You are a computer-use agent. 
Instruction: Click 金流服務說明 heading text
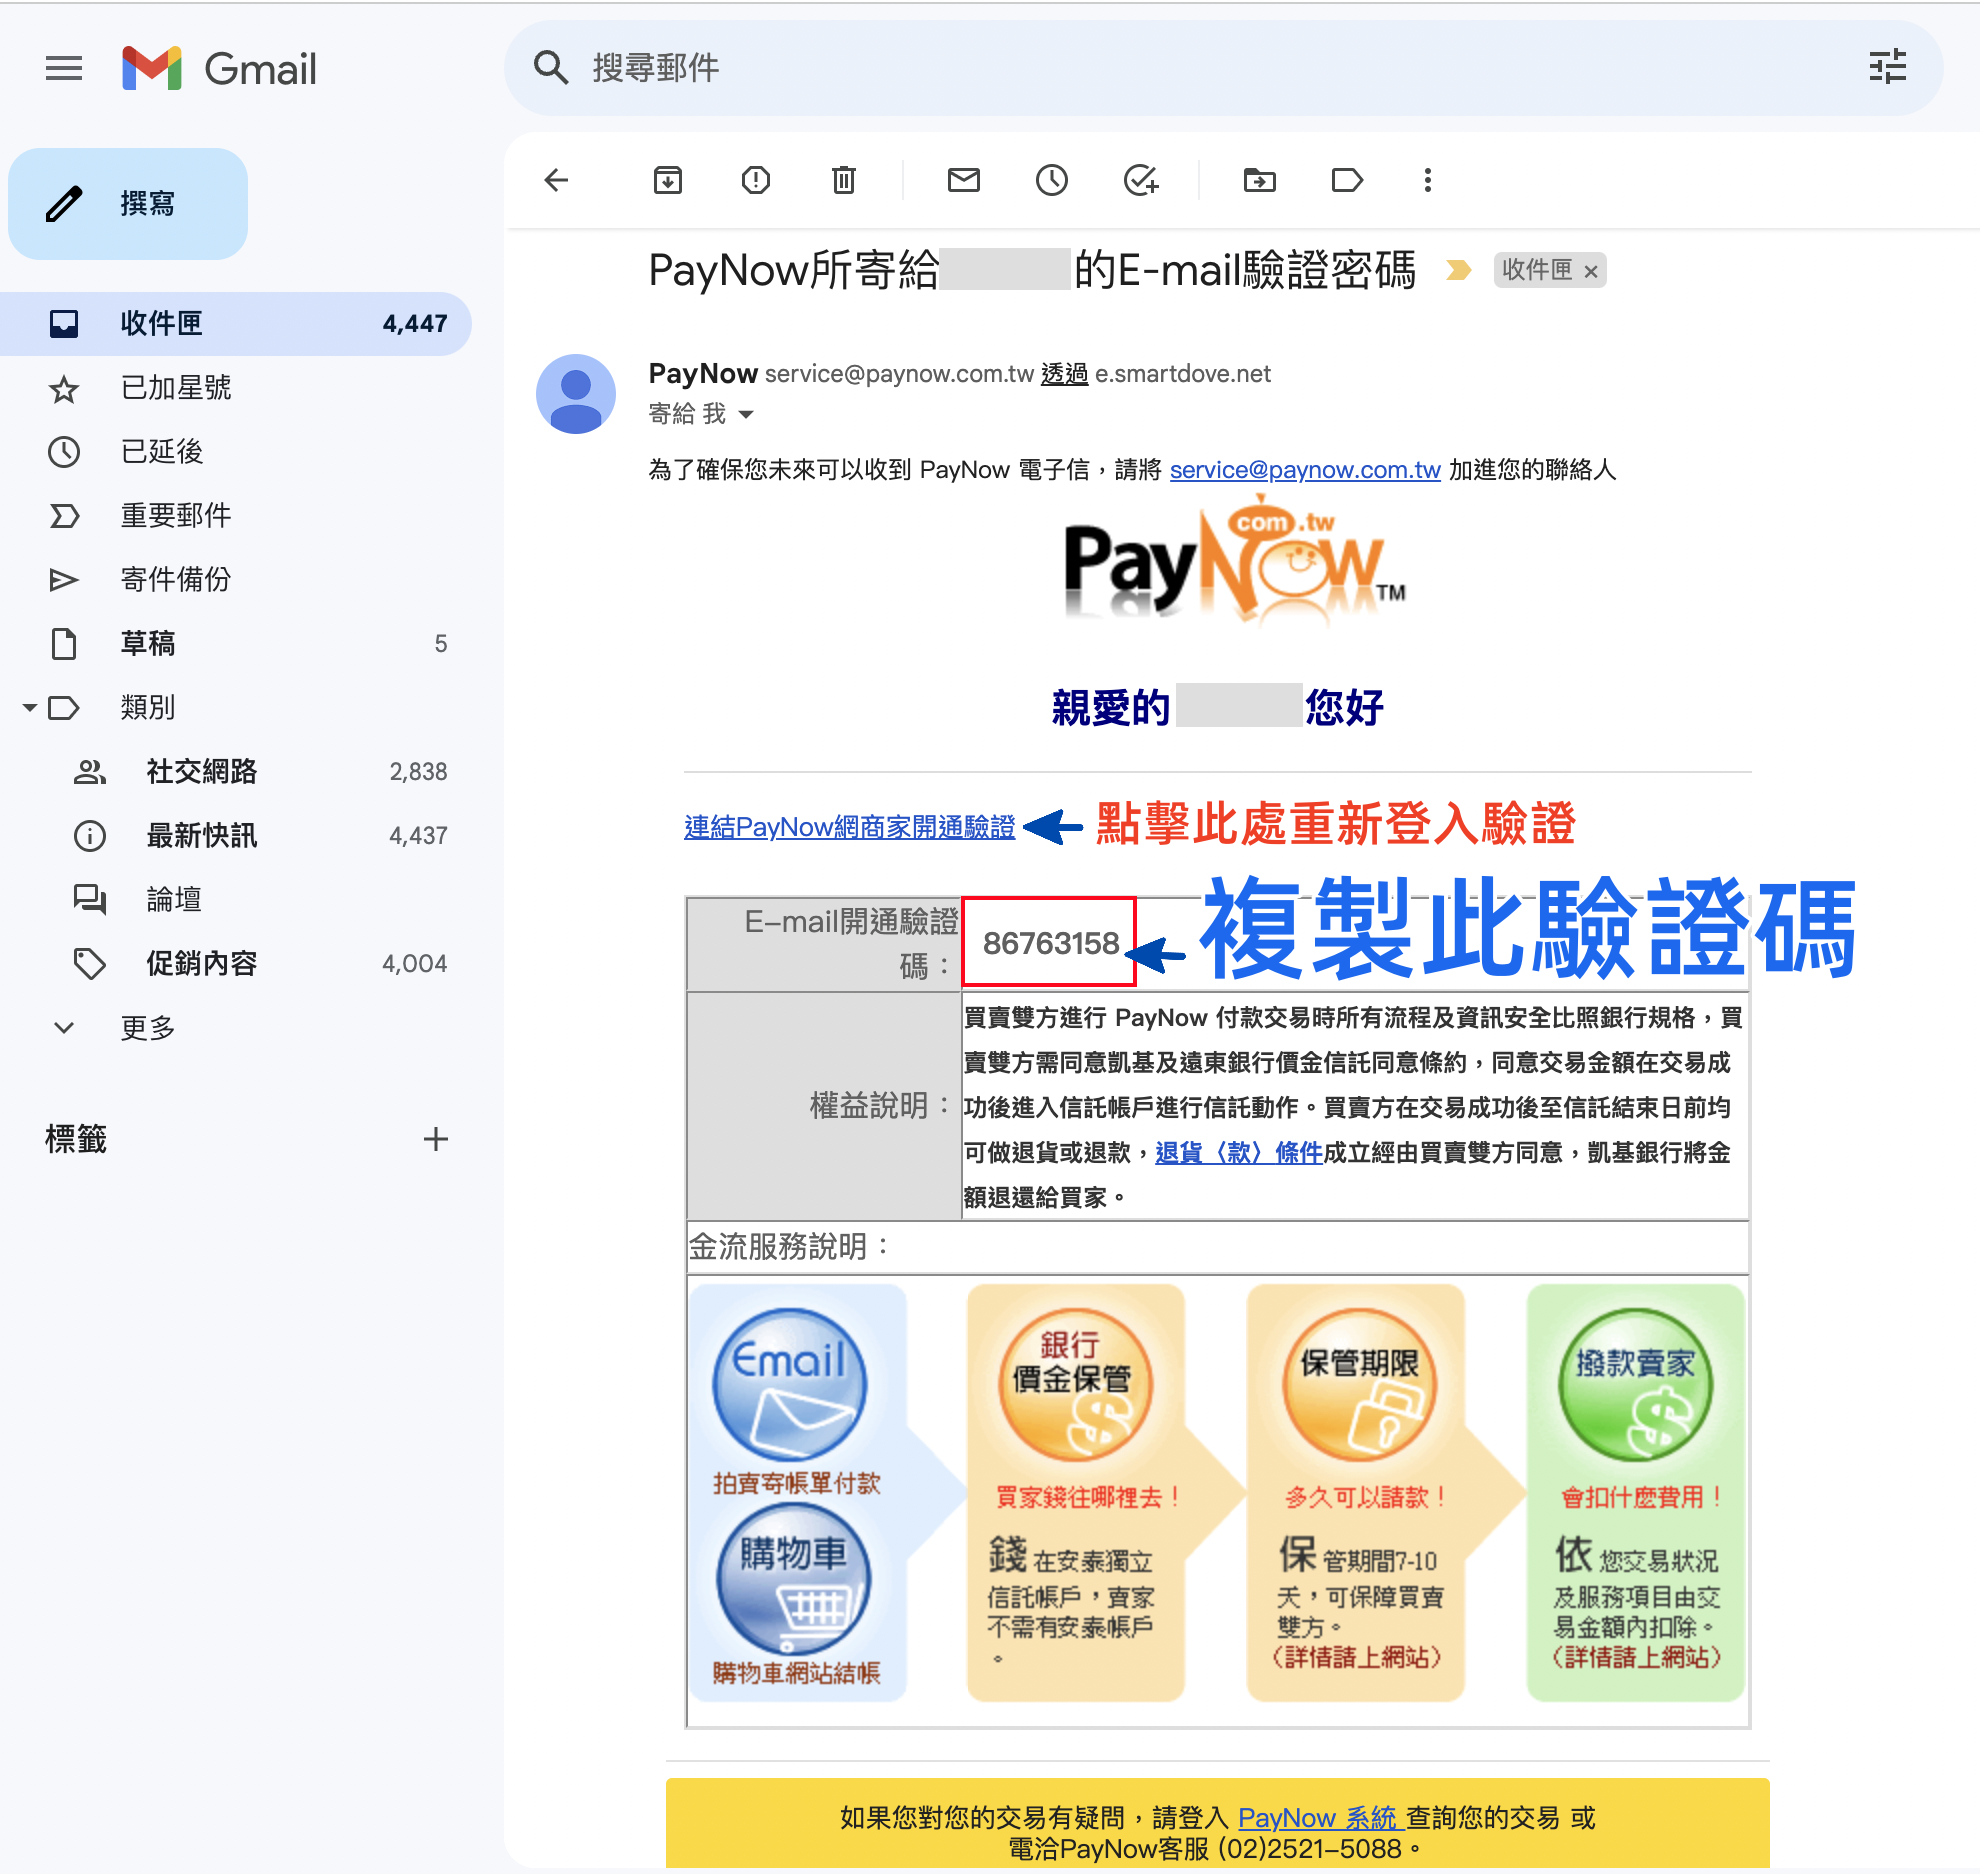(x=789, y=1247)
